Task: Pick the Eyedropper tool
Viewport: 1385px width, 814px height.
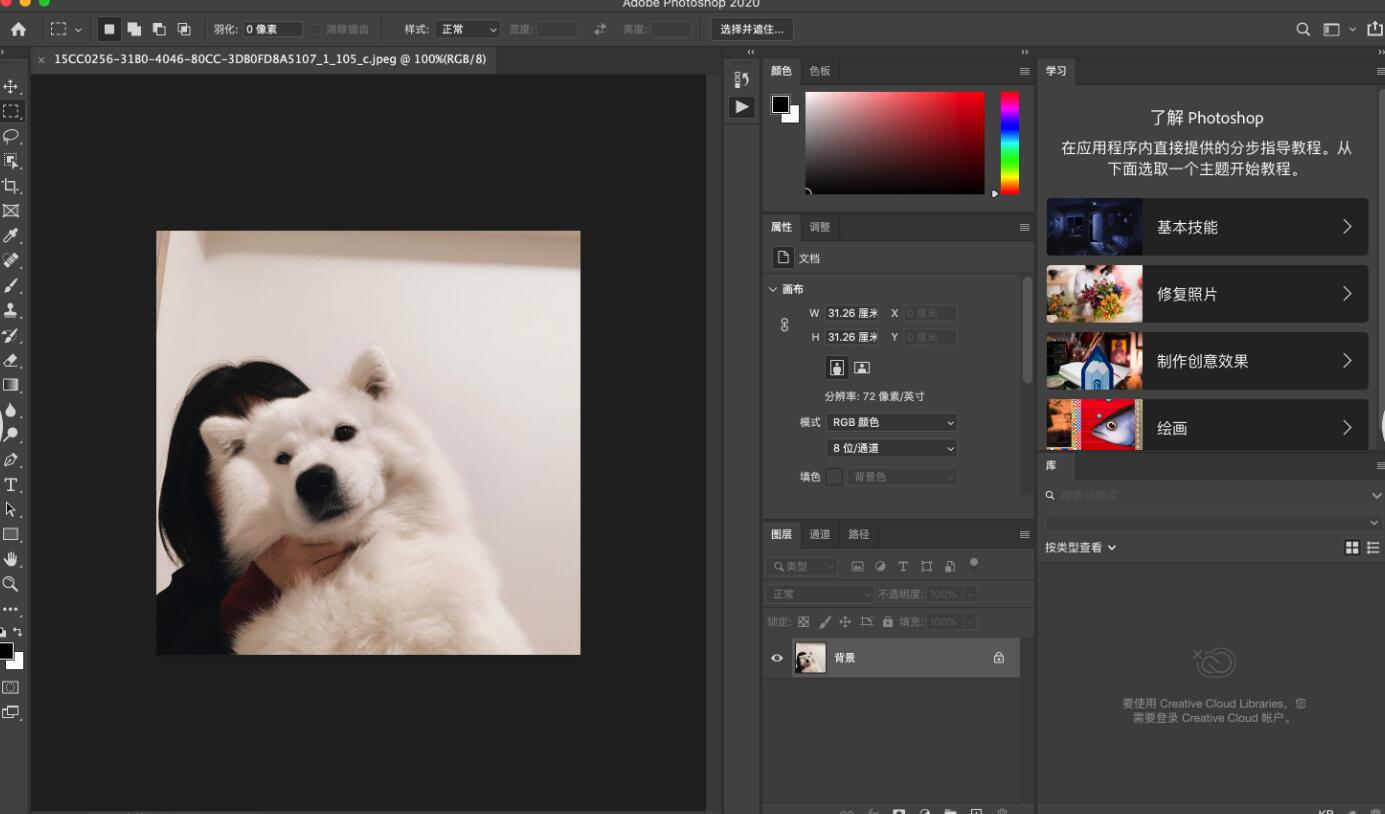Action: [11, 236]
